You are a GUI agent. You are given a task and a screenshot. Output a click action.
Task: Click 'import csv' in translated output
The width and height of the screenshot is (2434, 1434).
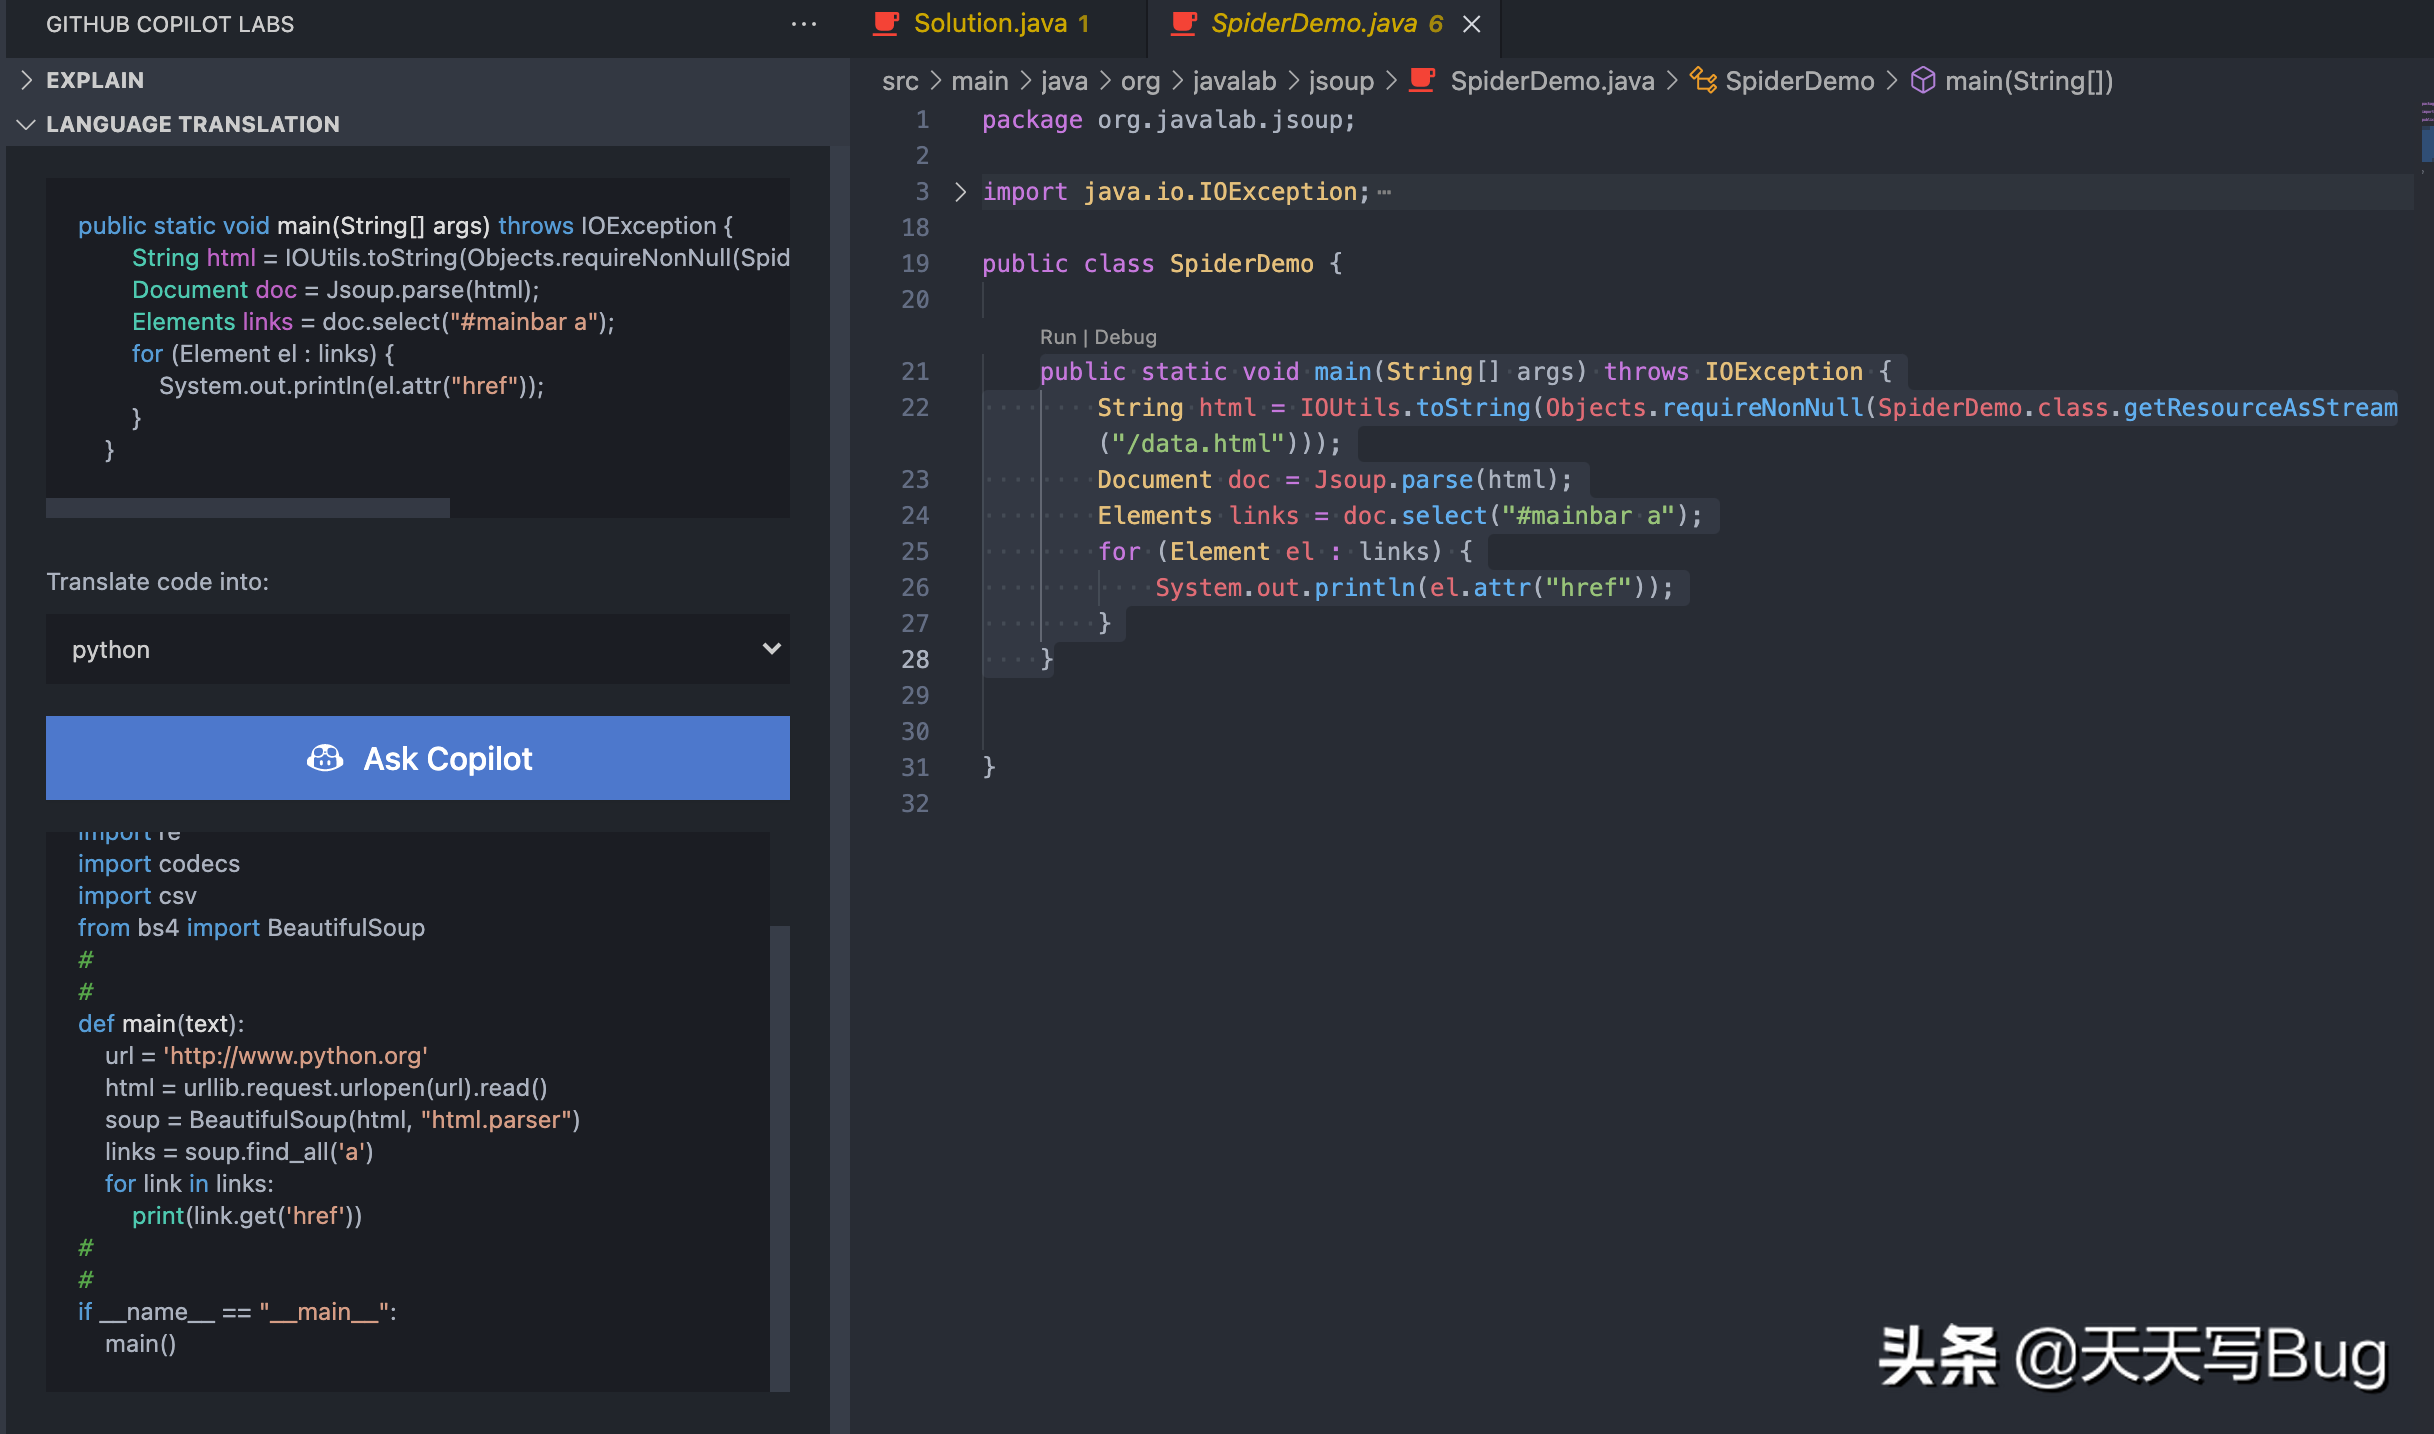[x=137, y=896]
